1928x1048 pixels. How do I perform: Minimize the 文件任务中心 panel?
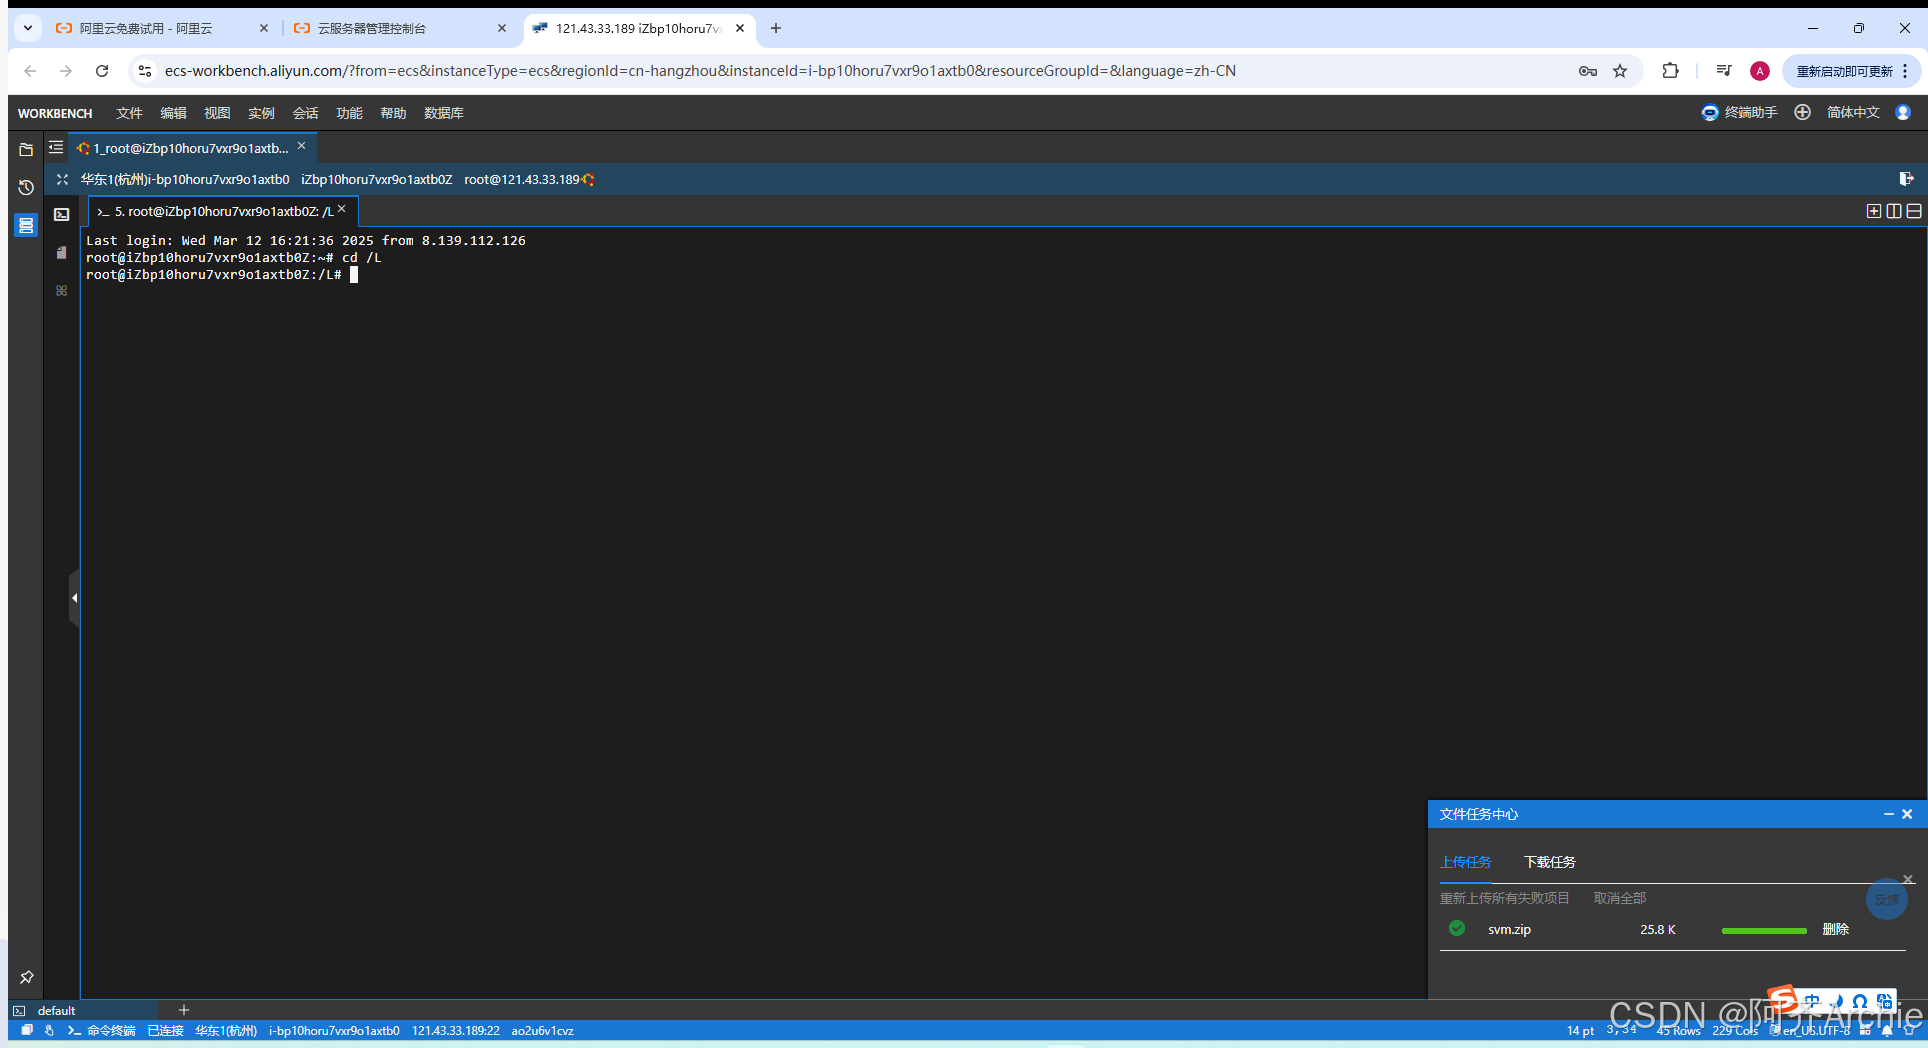pos(1888,814)
